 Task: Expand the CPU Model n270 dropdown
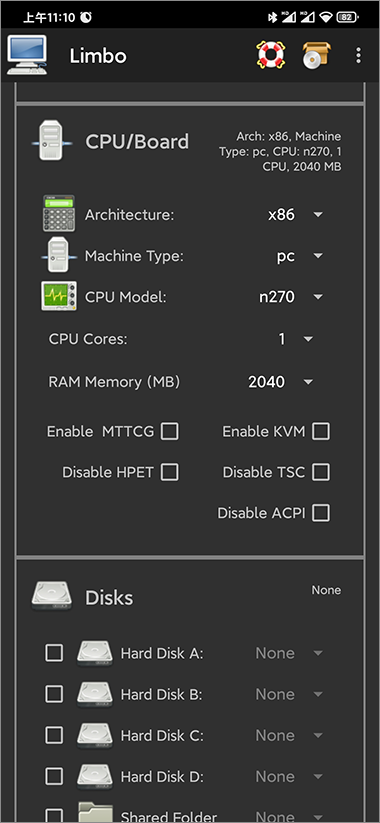point(291,297)
